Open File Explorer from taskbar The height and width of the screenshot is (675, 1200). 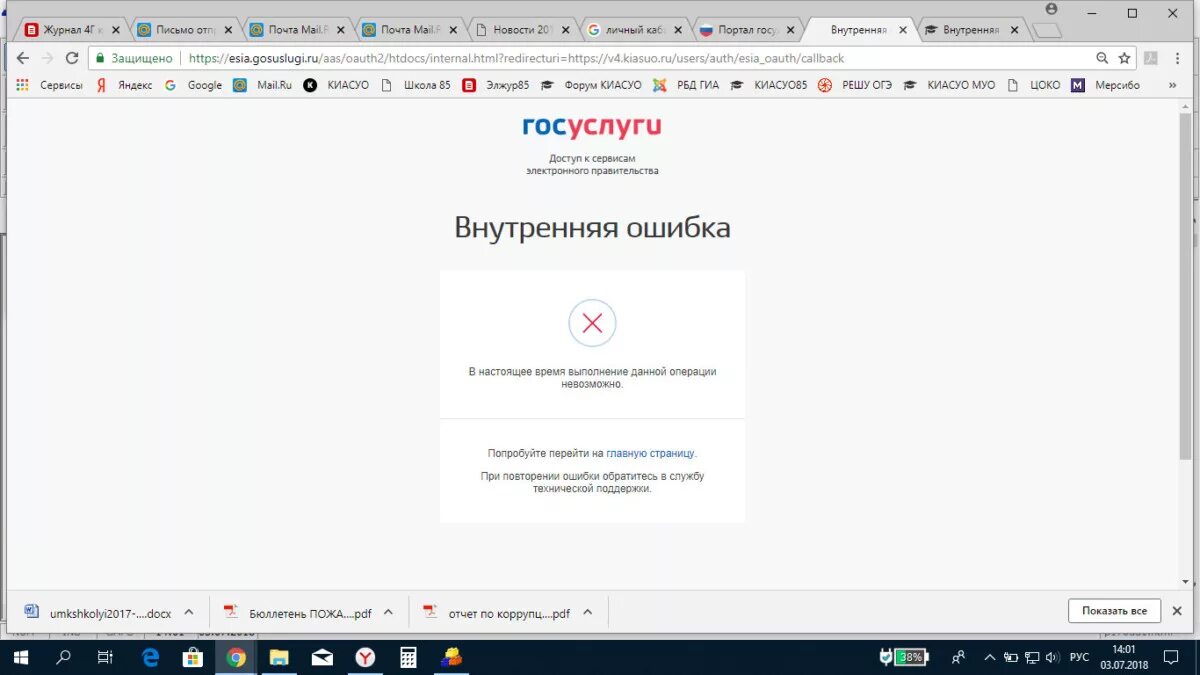point(279,657)
